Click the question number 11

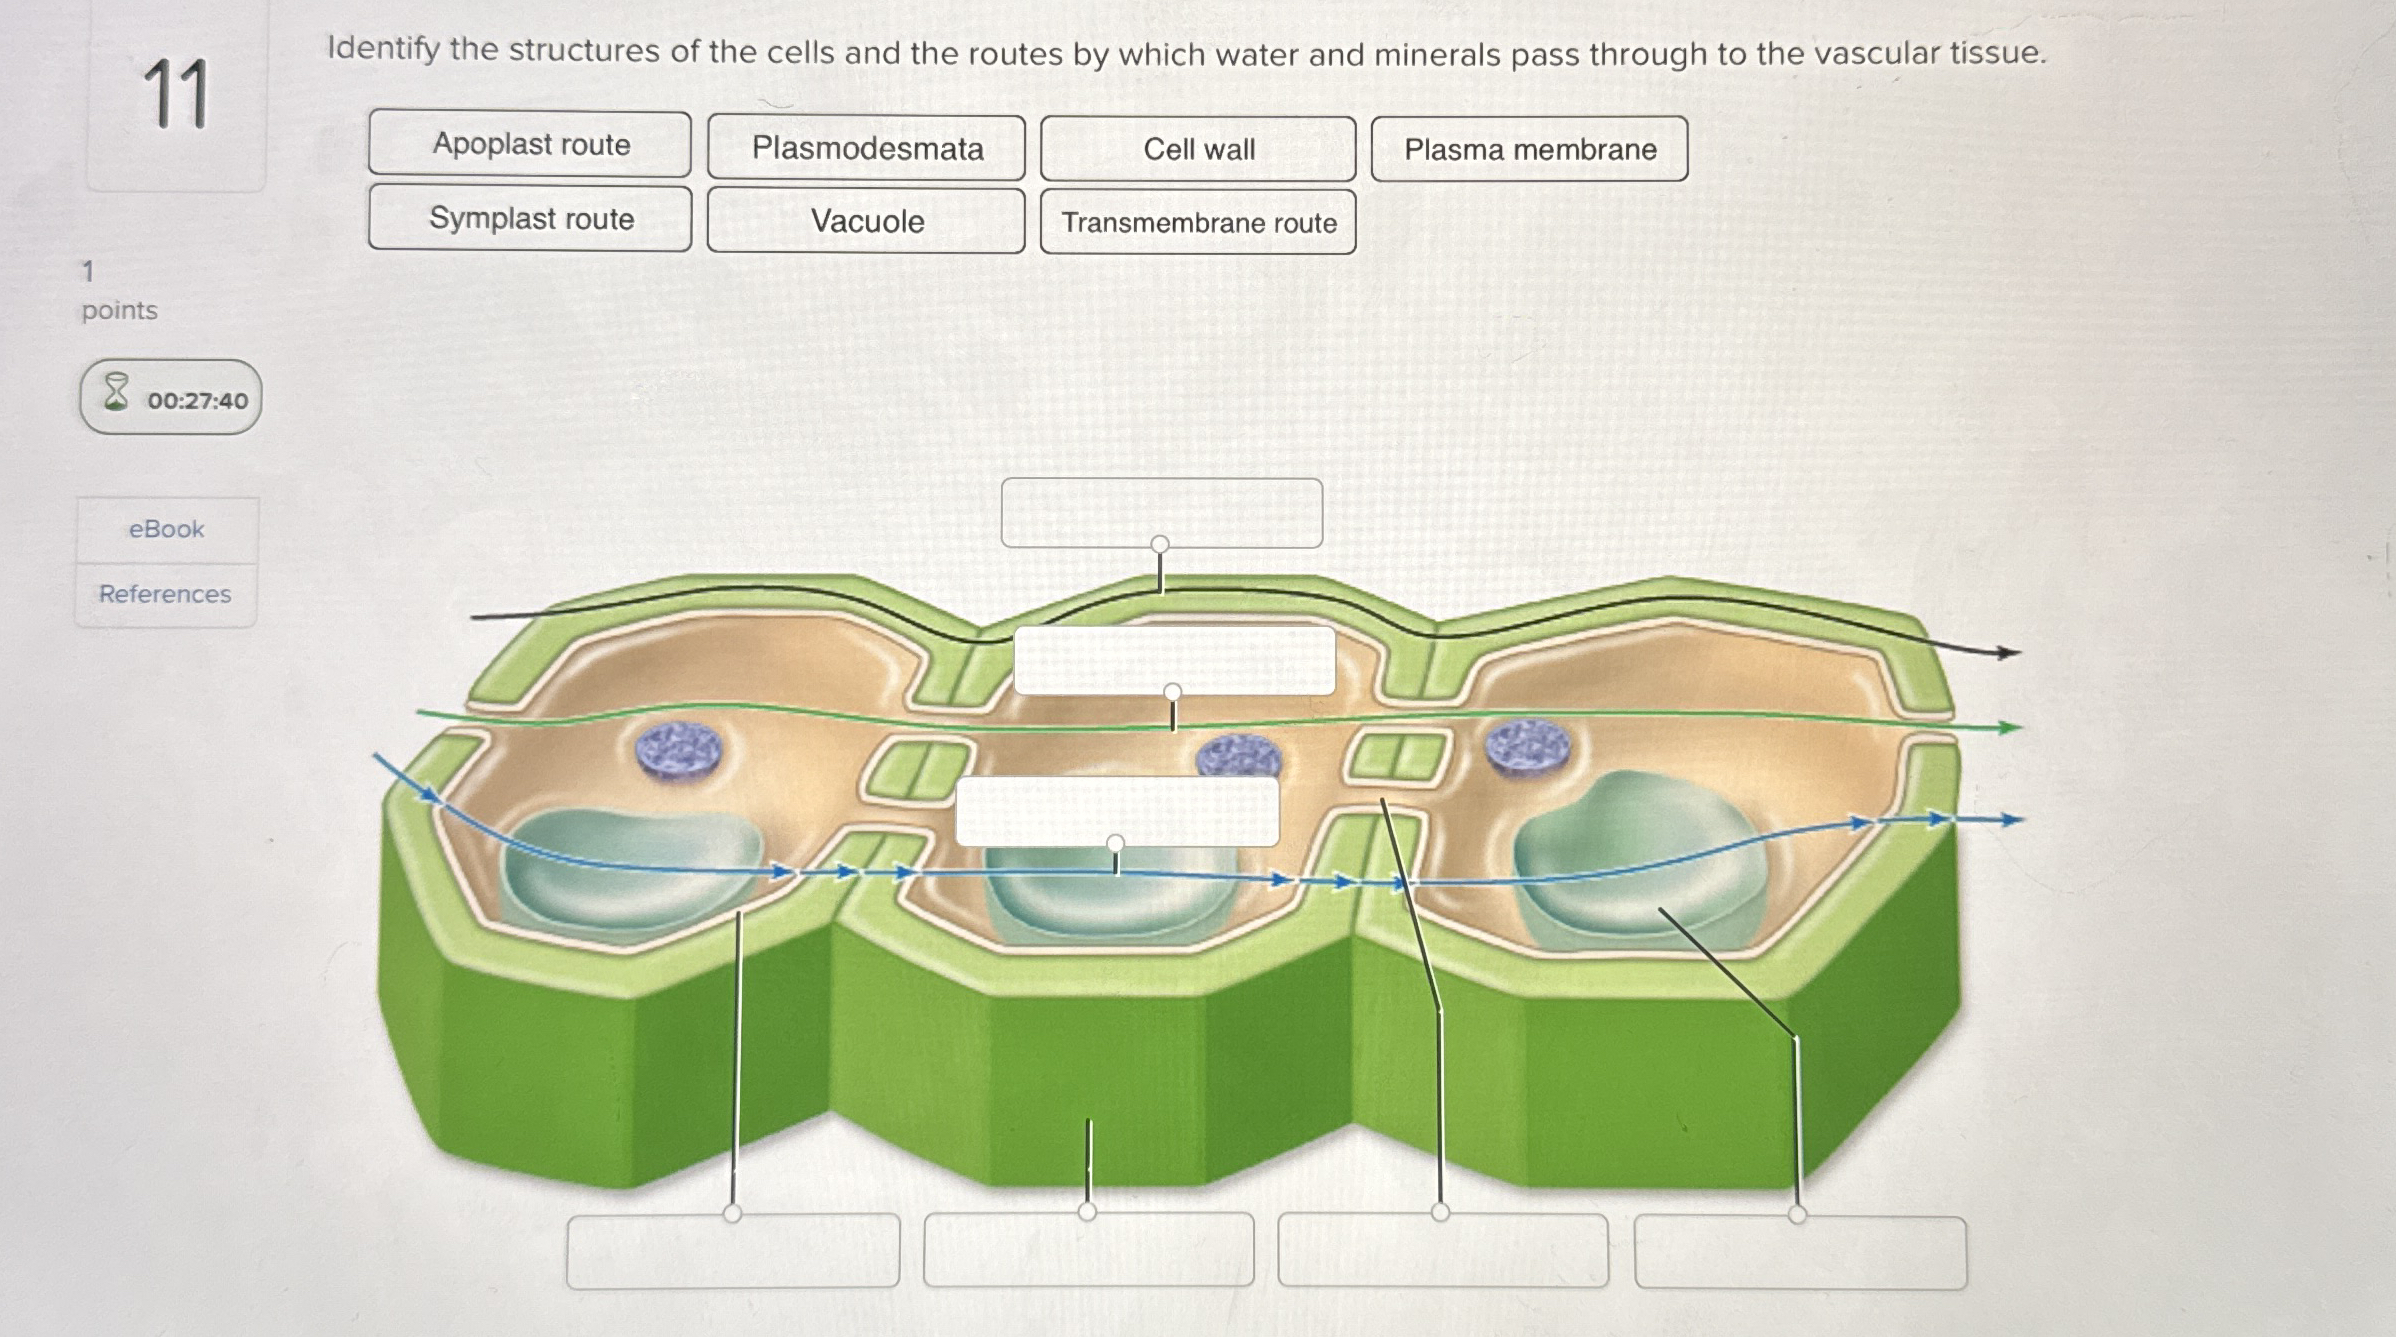click(x=176, y=94)
